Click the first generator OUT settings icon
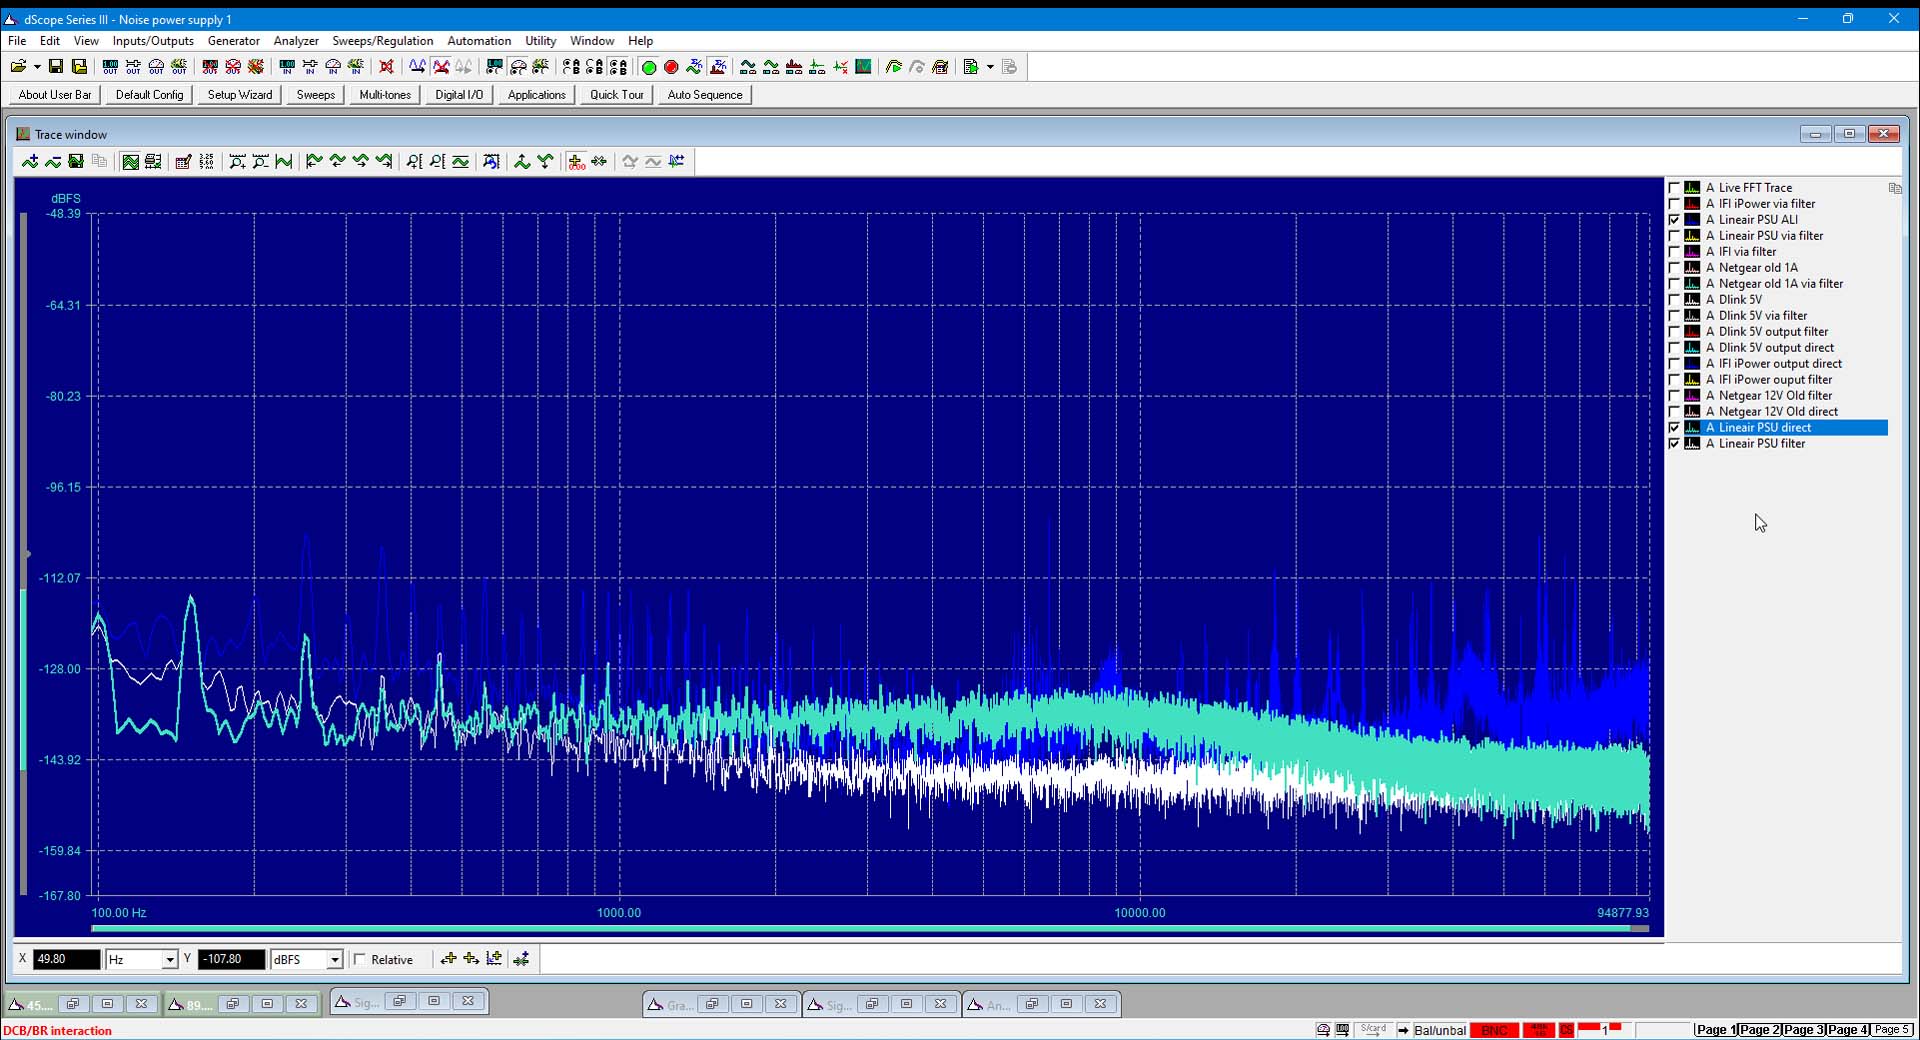 (x=110, y=67)
